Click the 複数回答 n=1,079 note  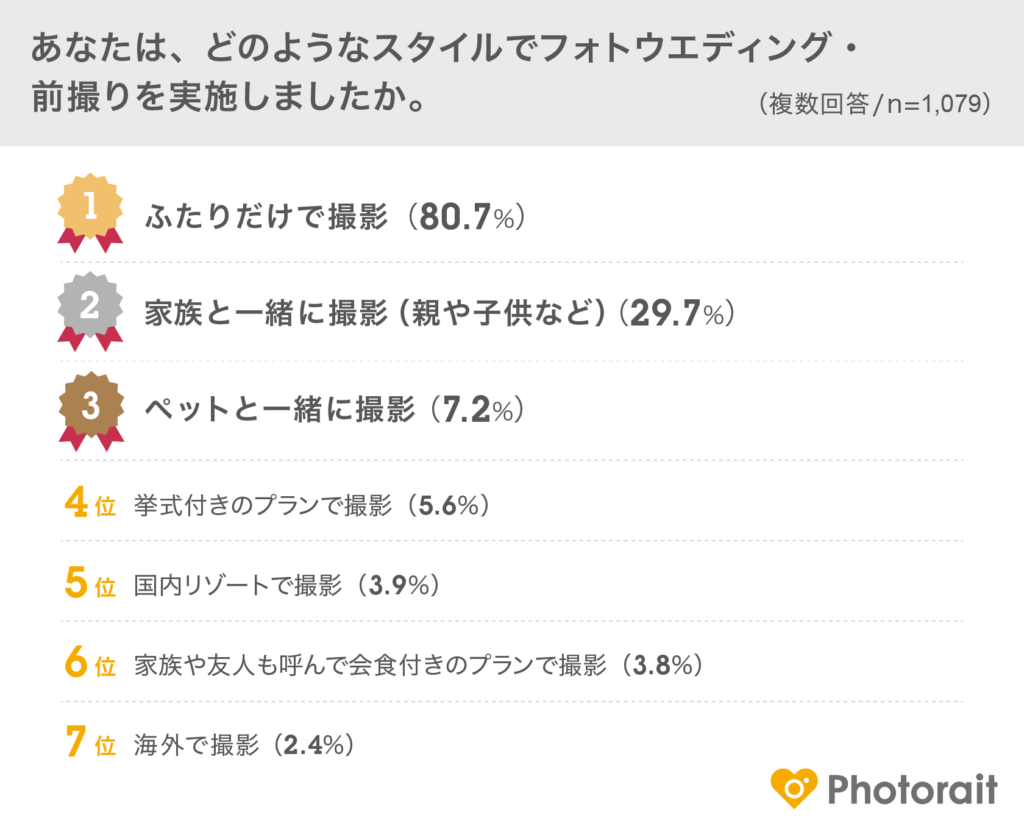(x=874, y=104)
